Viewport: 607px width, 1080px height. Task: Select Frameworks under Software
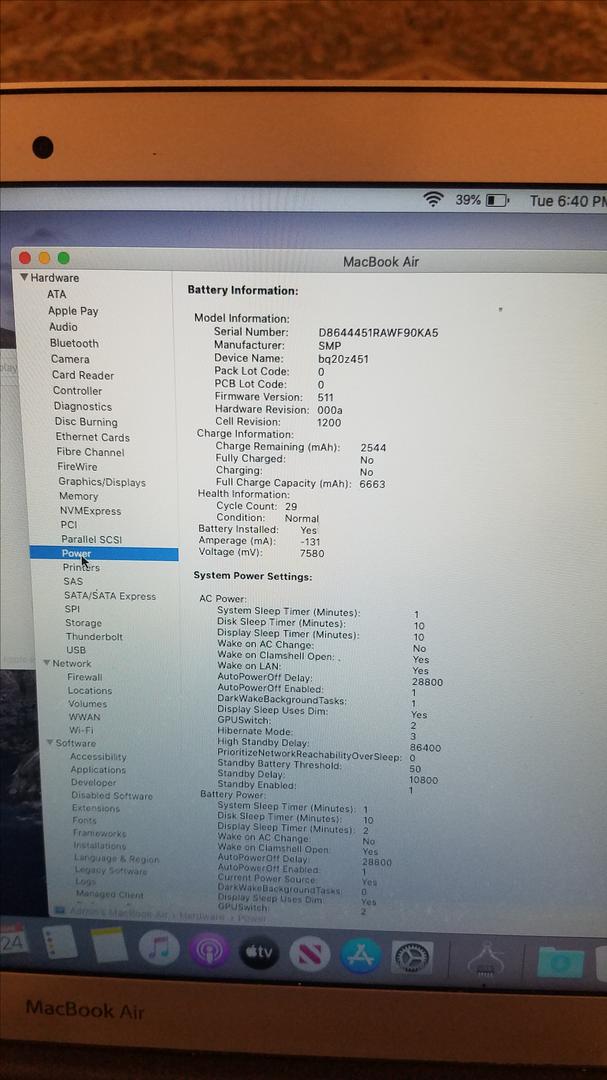pos(100,833)
